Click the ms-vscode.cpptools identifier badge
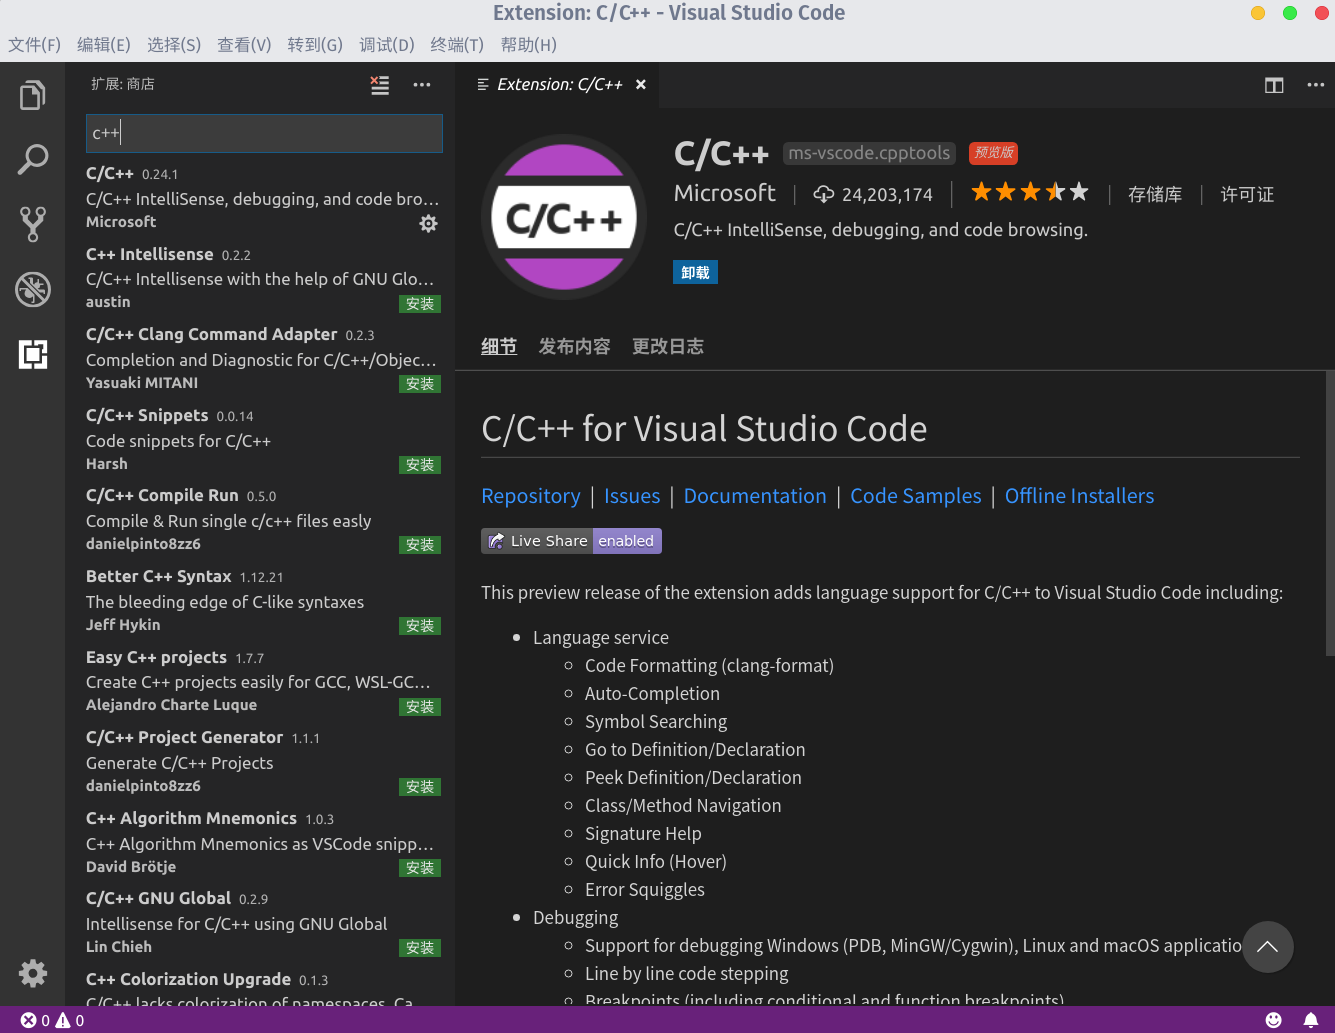The width and height of the screenshot is (1335, 1033). pyautogui.click(x=869, y=153)
